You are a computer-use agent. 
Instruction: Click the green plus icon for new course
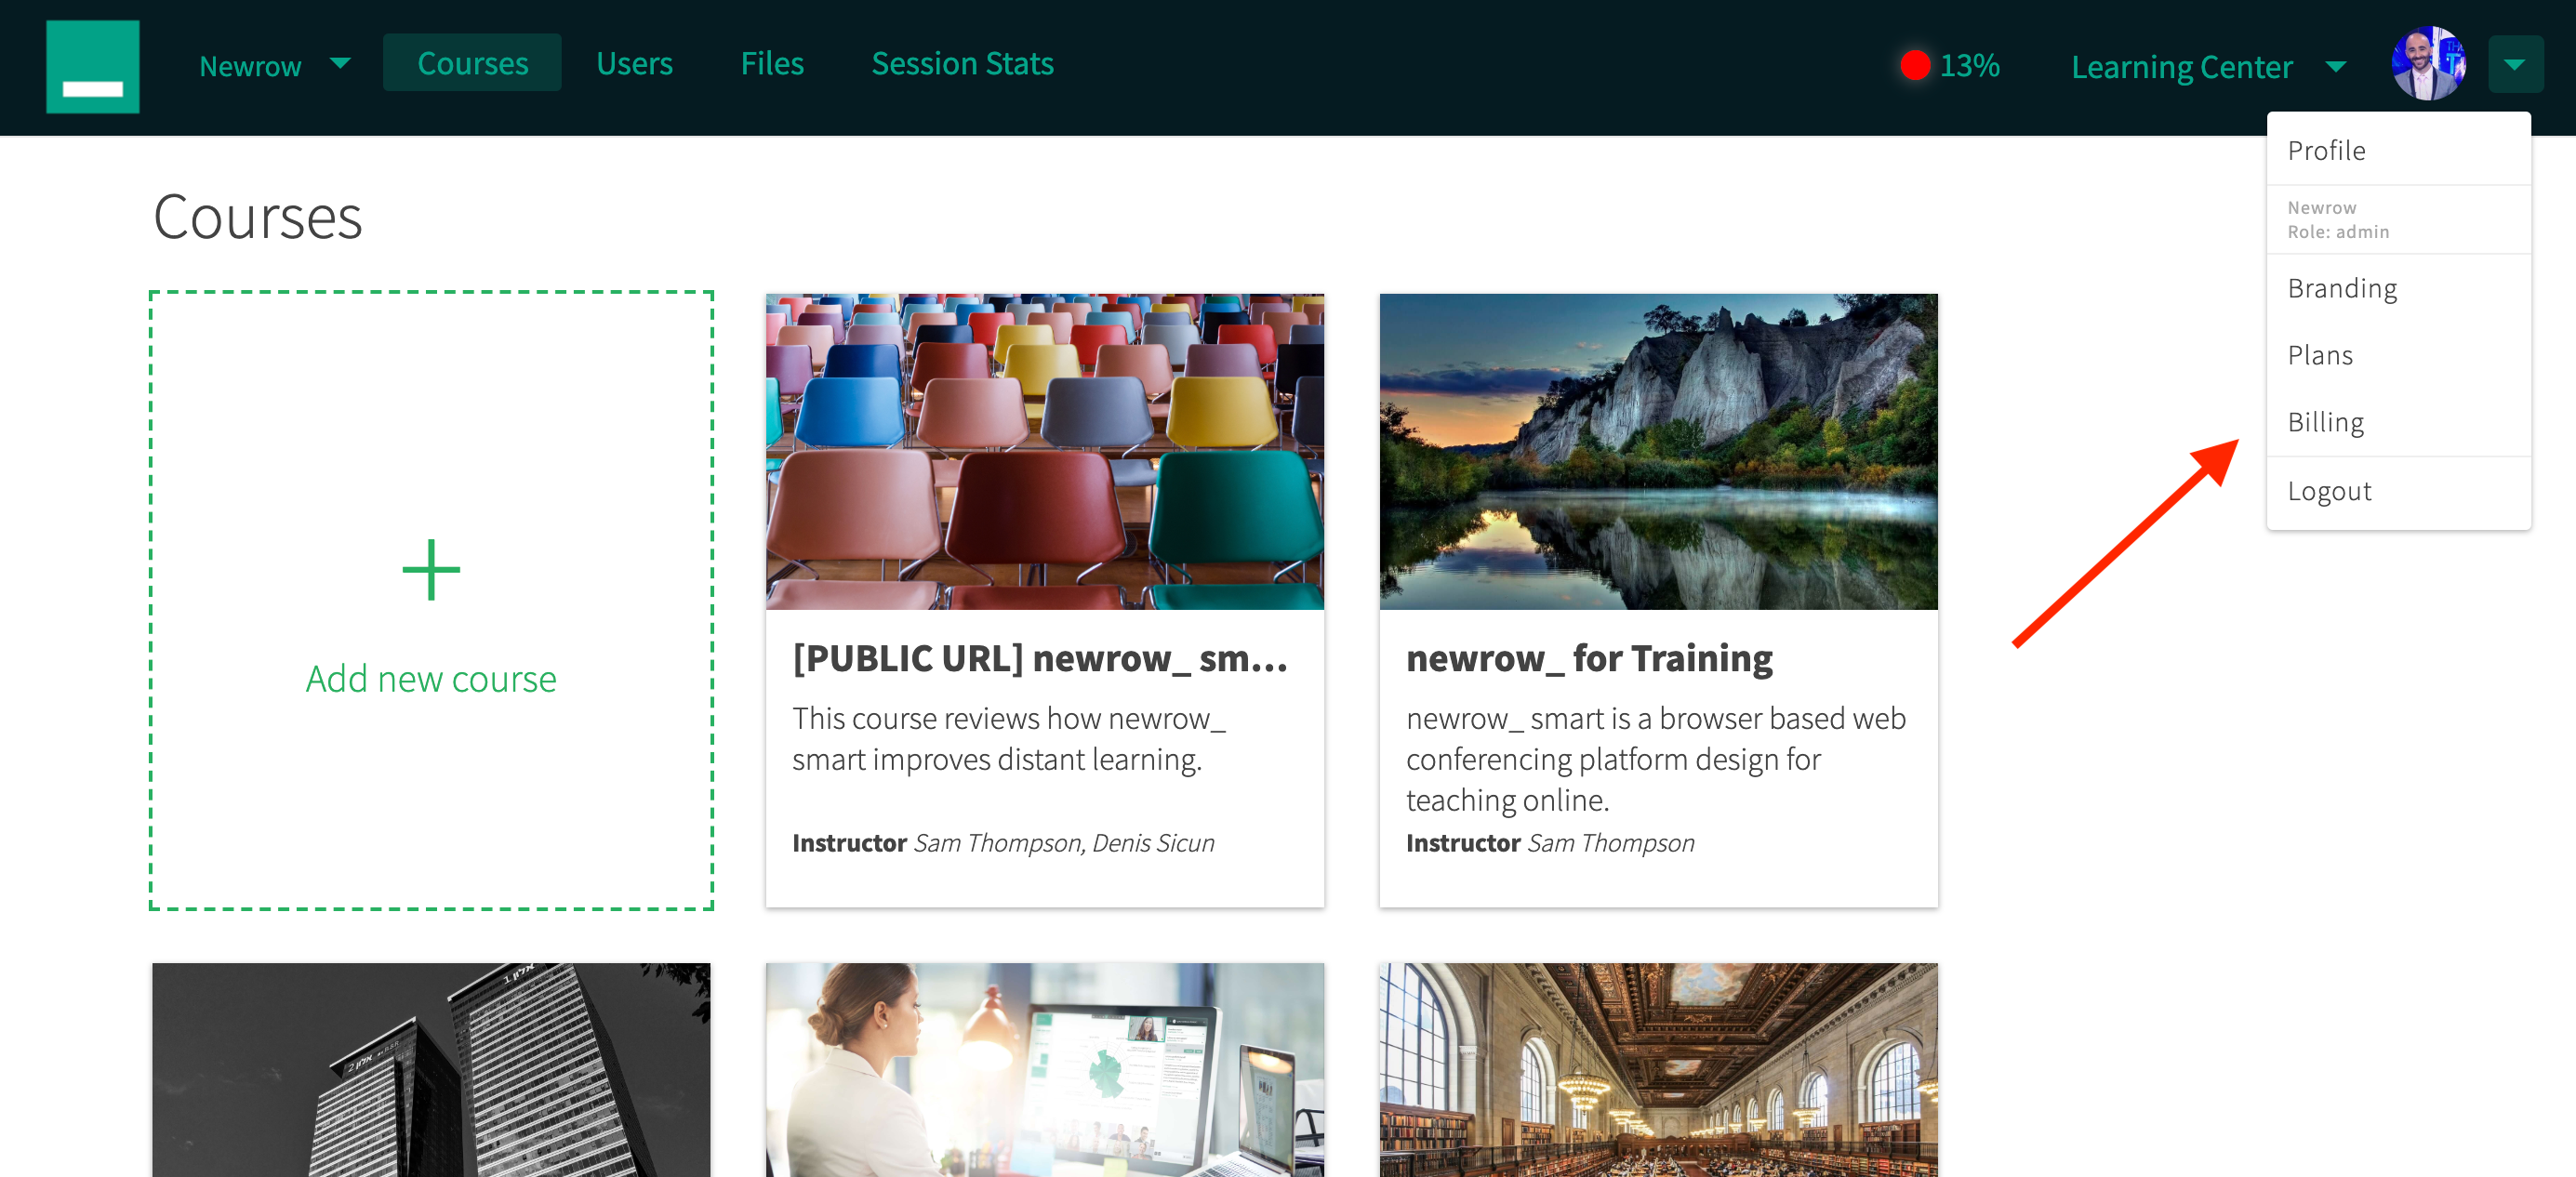(x=431, y=570)
